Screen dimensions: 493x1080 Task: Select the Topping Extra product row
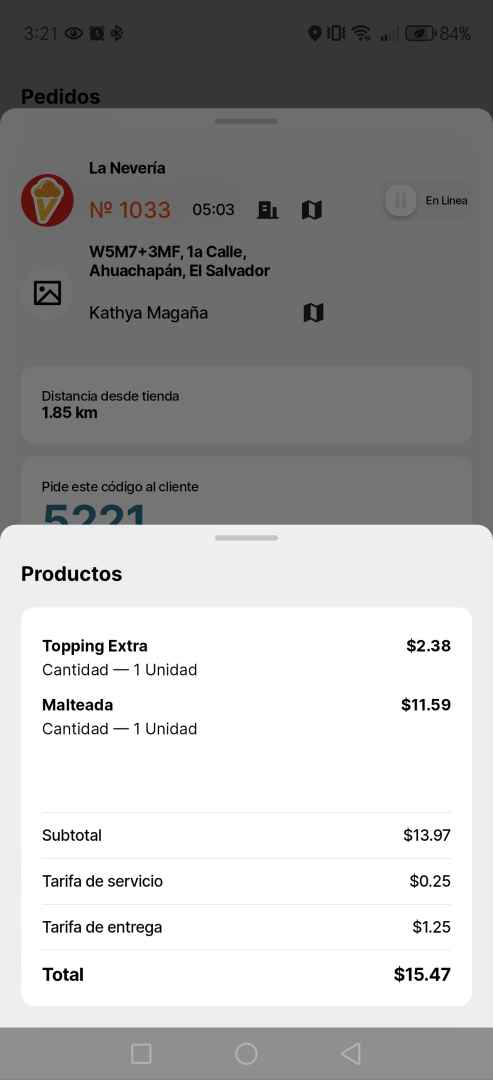[246, 657]
